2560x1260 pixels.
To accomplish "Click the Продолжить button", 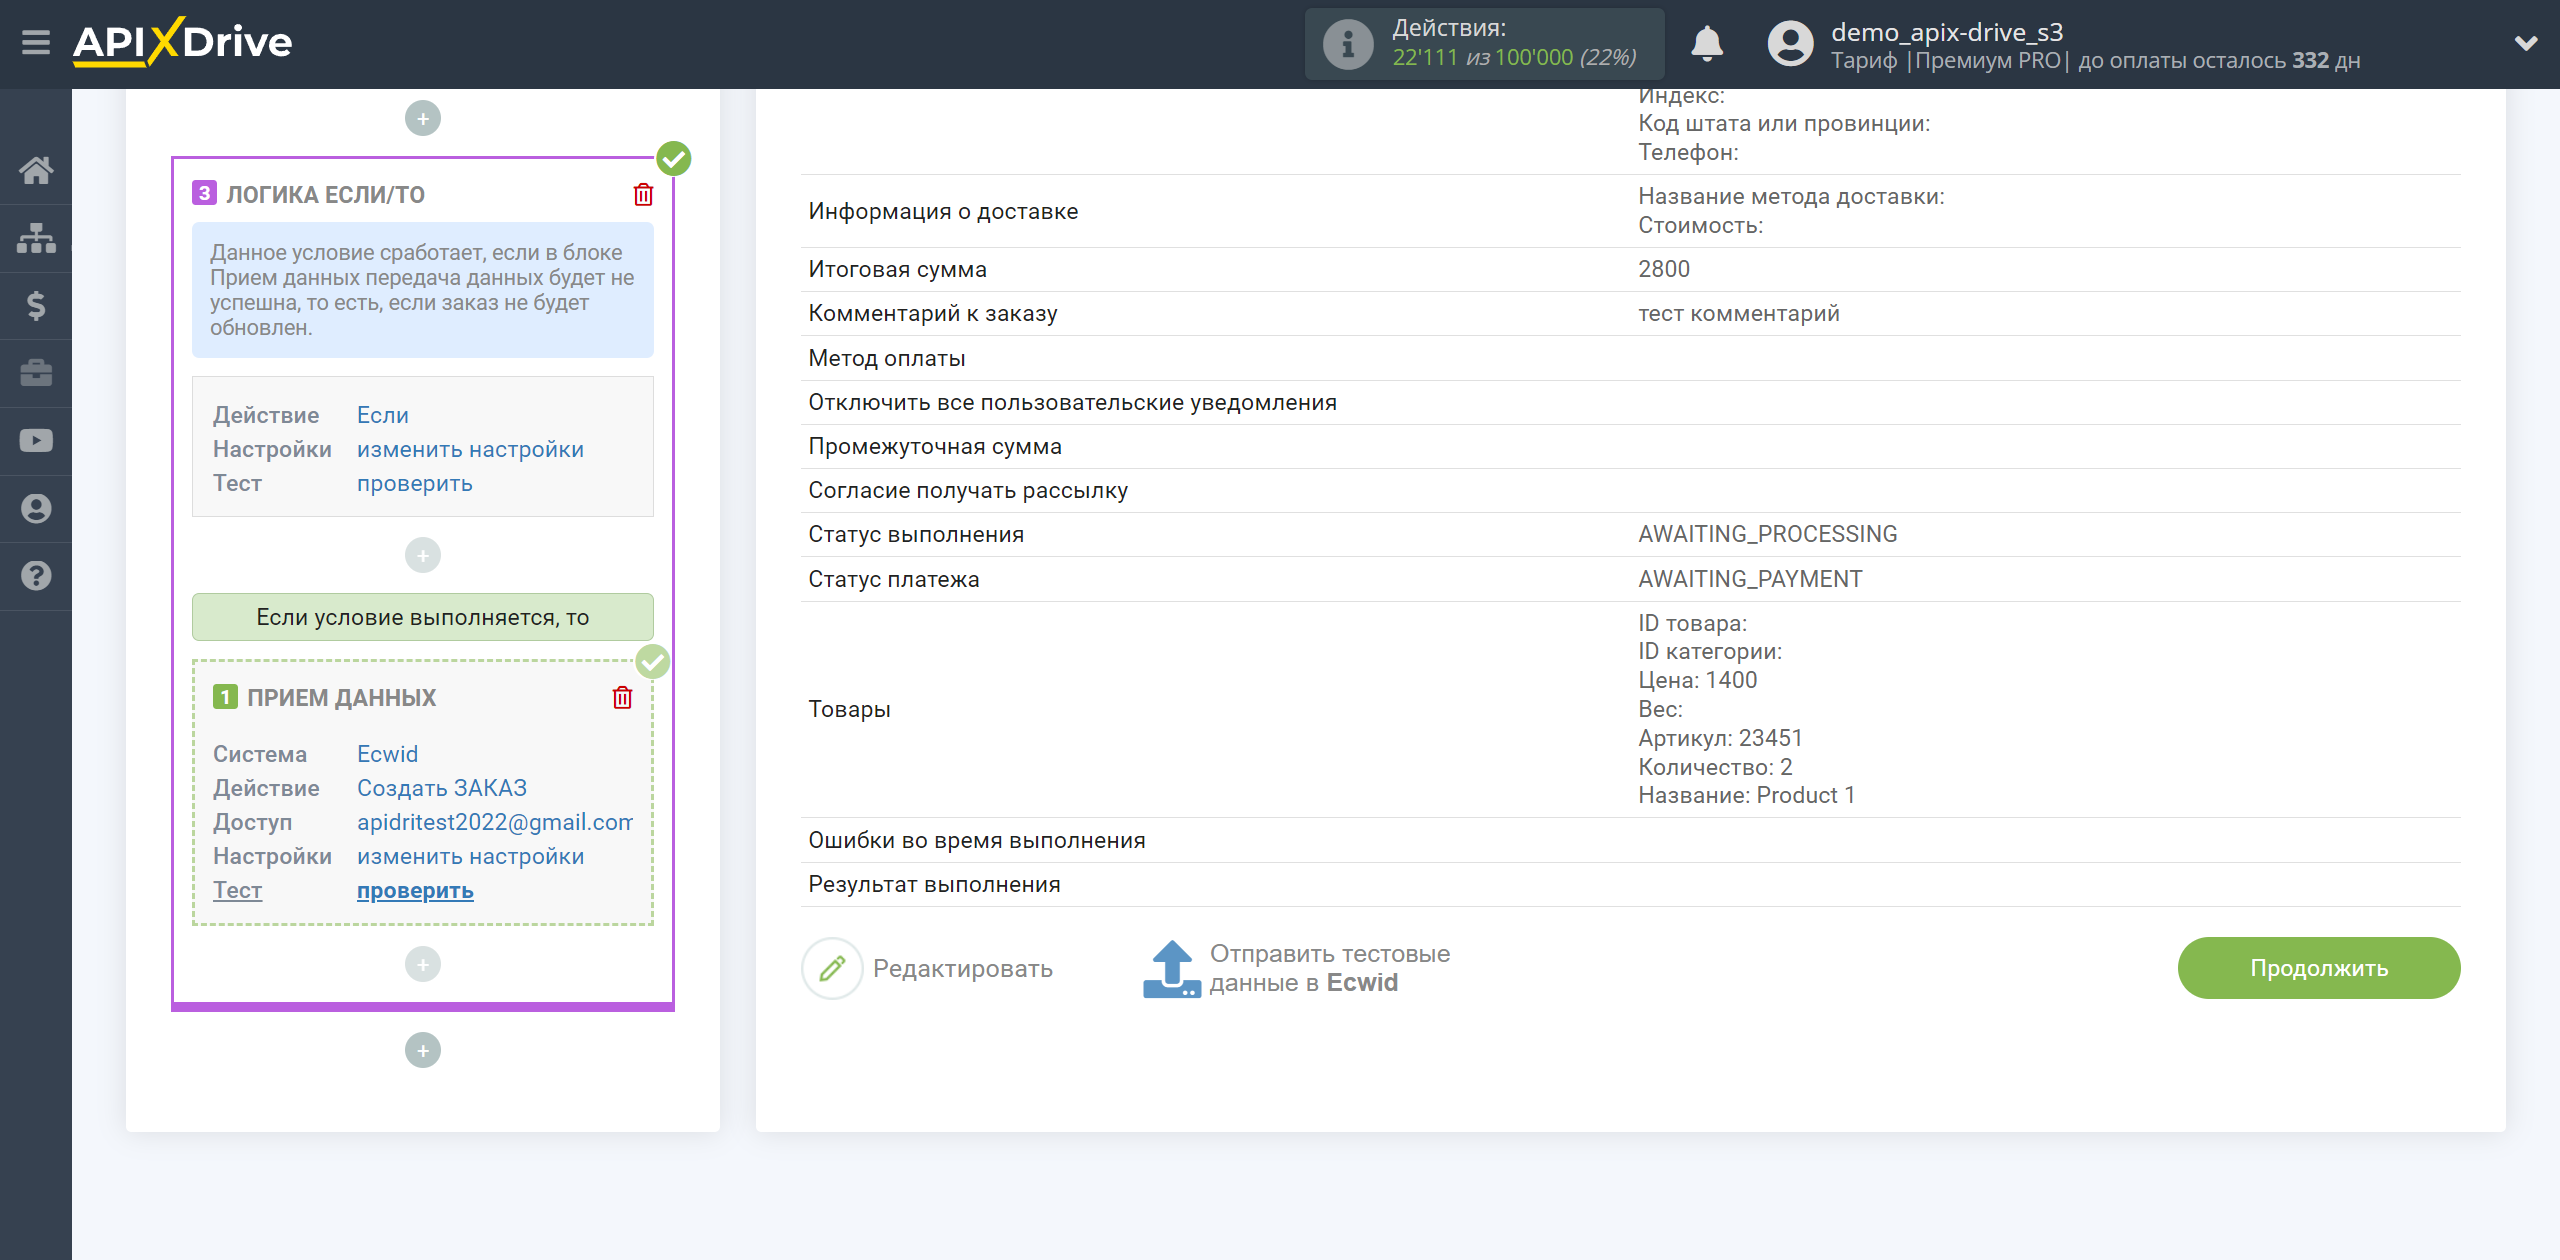I will coord(2319,968).
